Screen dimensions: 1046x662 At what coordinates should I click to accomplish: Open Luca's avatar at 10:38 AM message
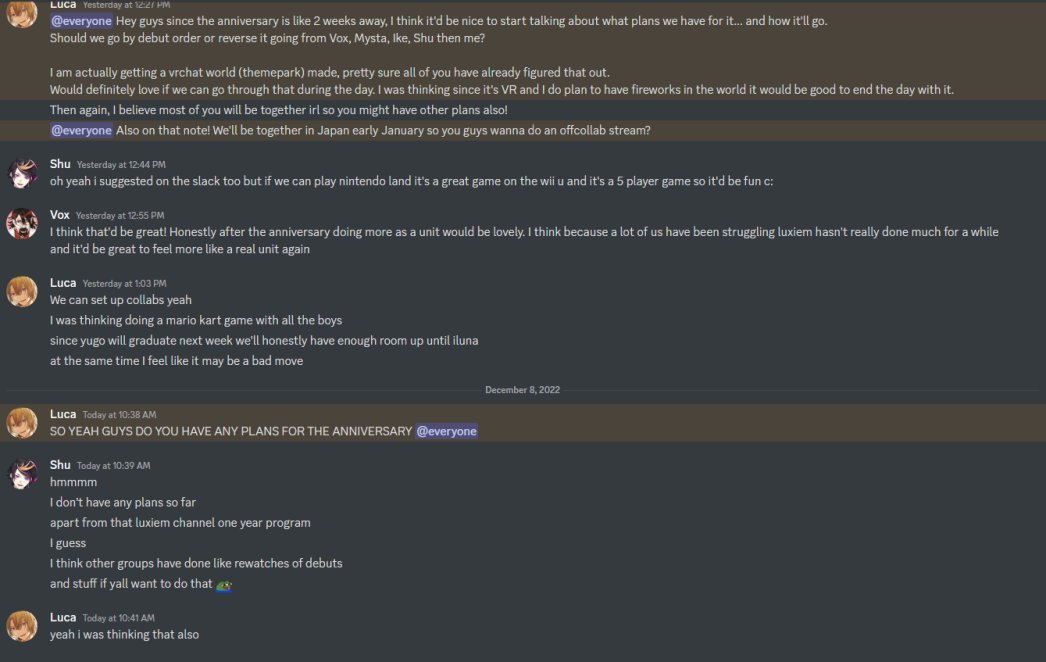pos(21,423)
